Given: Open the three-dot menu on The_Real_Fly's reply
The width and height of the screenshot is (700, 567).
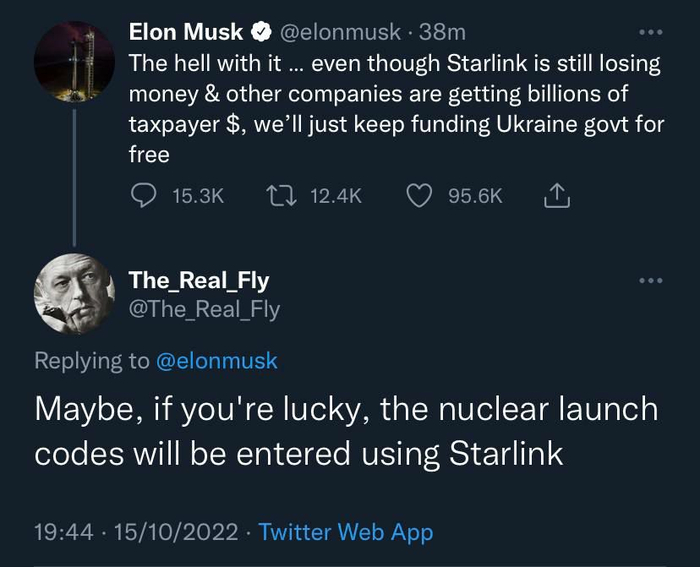Looking at the screenshot, I should coord(650,281).
